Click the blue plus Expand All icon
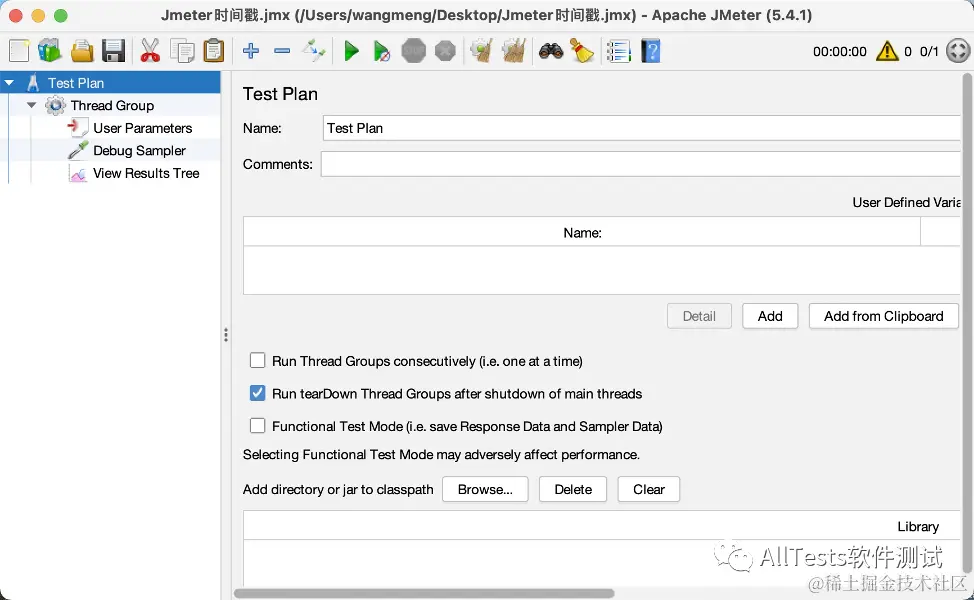The image size is (974, 600). tap(251, 51)
